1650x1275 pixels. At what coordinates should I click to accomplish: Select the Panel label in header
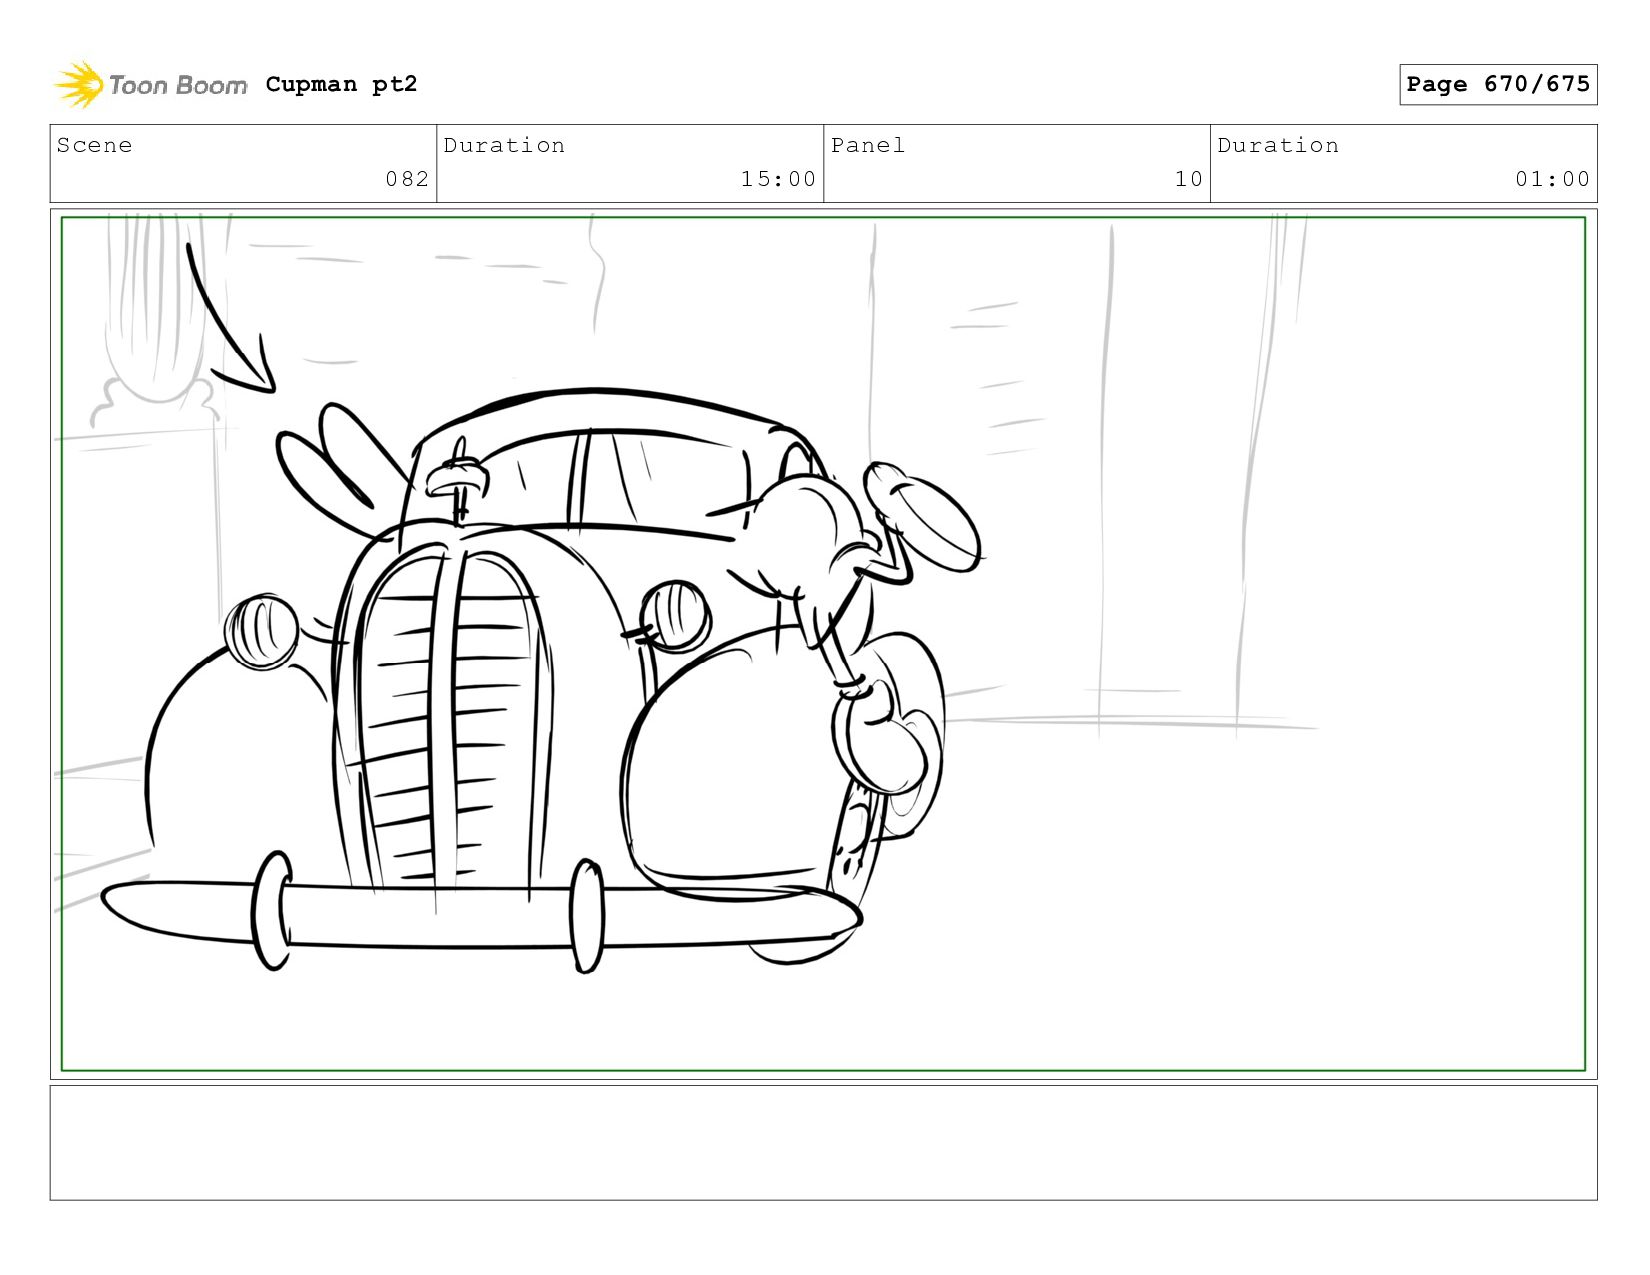pyautogui.click(x=867, y=146)
